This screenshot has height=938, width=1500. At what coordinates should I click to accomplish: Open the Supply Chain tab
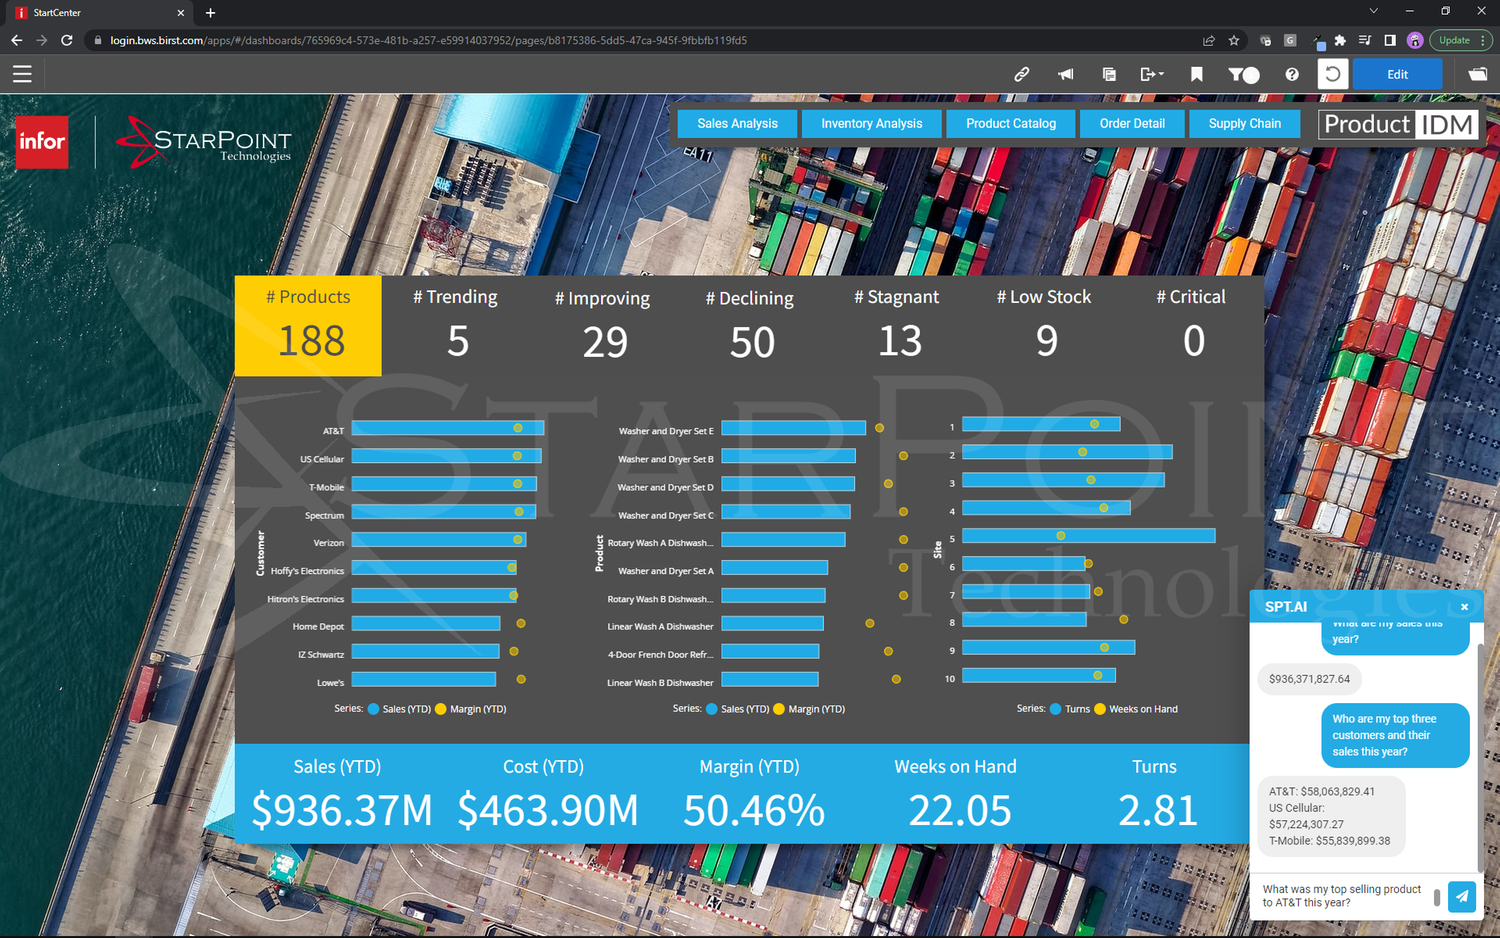click(1244, 124)
